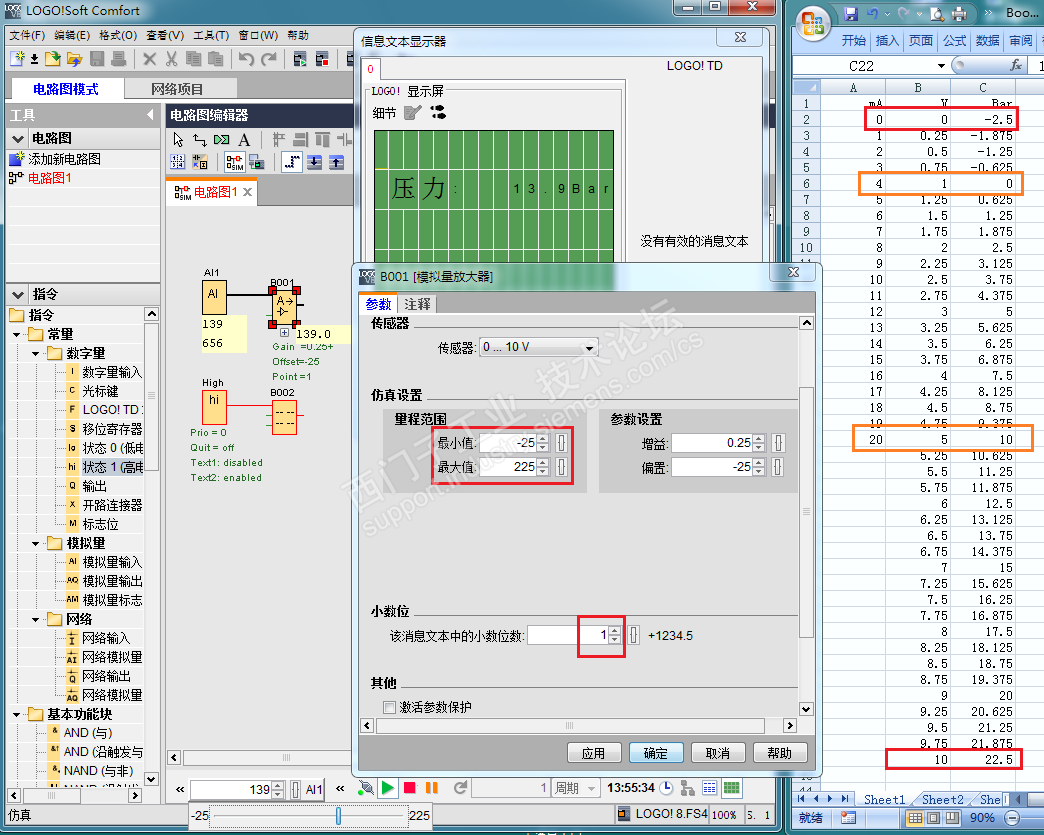
Task: Click the LOGO to PC upload arrow icon
Action: 337,162
